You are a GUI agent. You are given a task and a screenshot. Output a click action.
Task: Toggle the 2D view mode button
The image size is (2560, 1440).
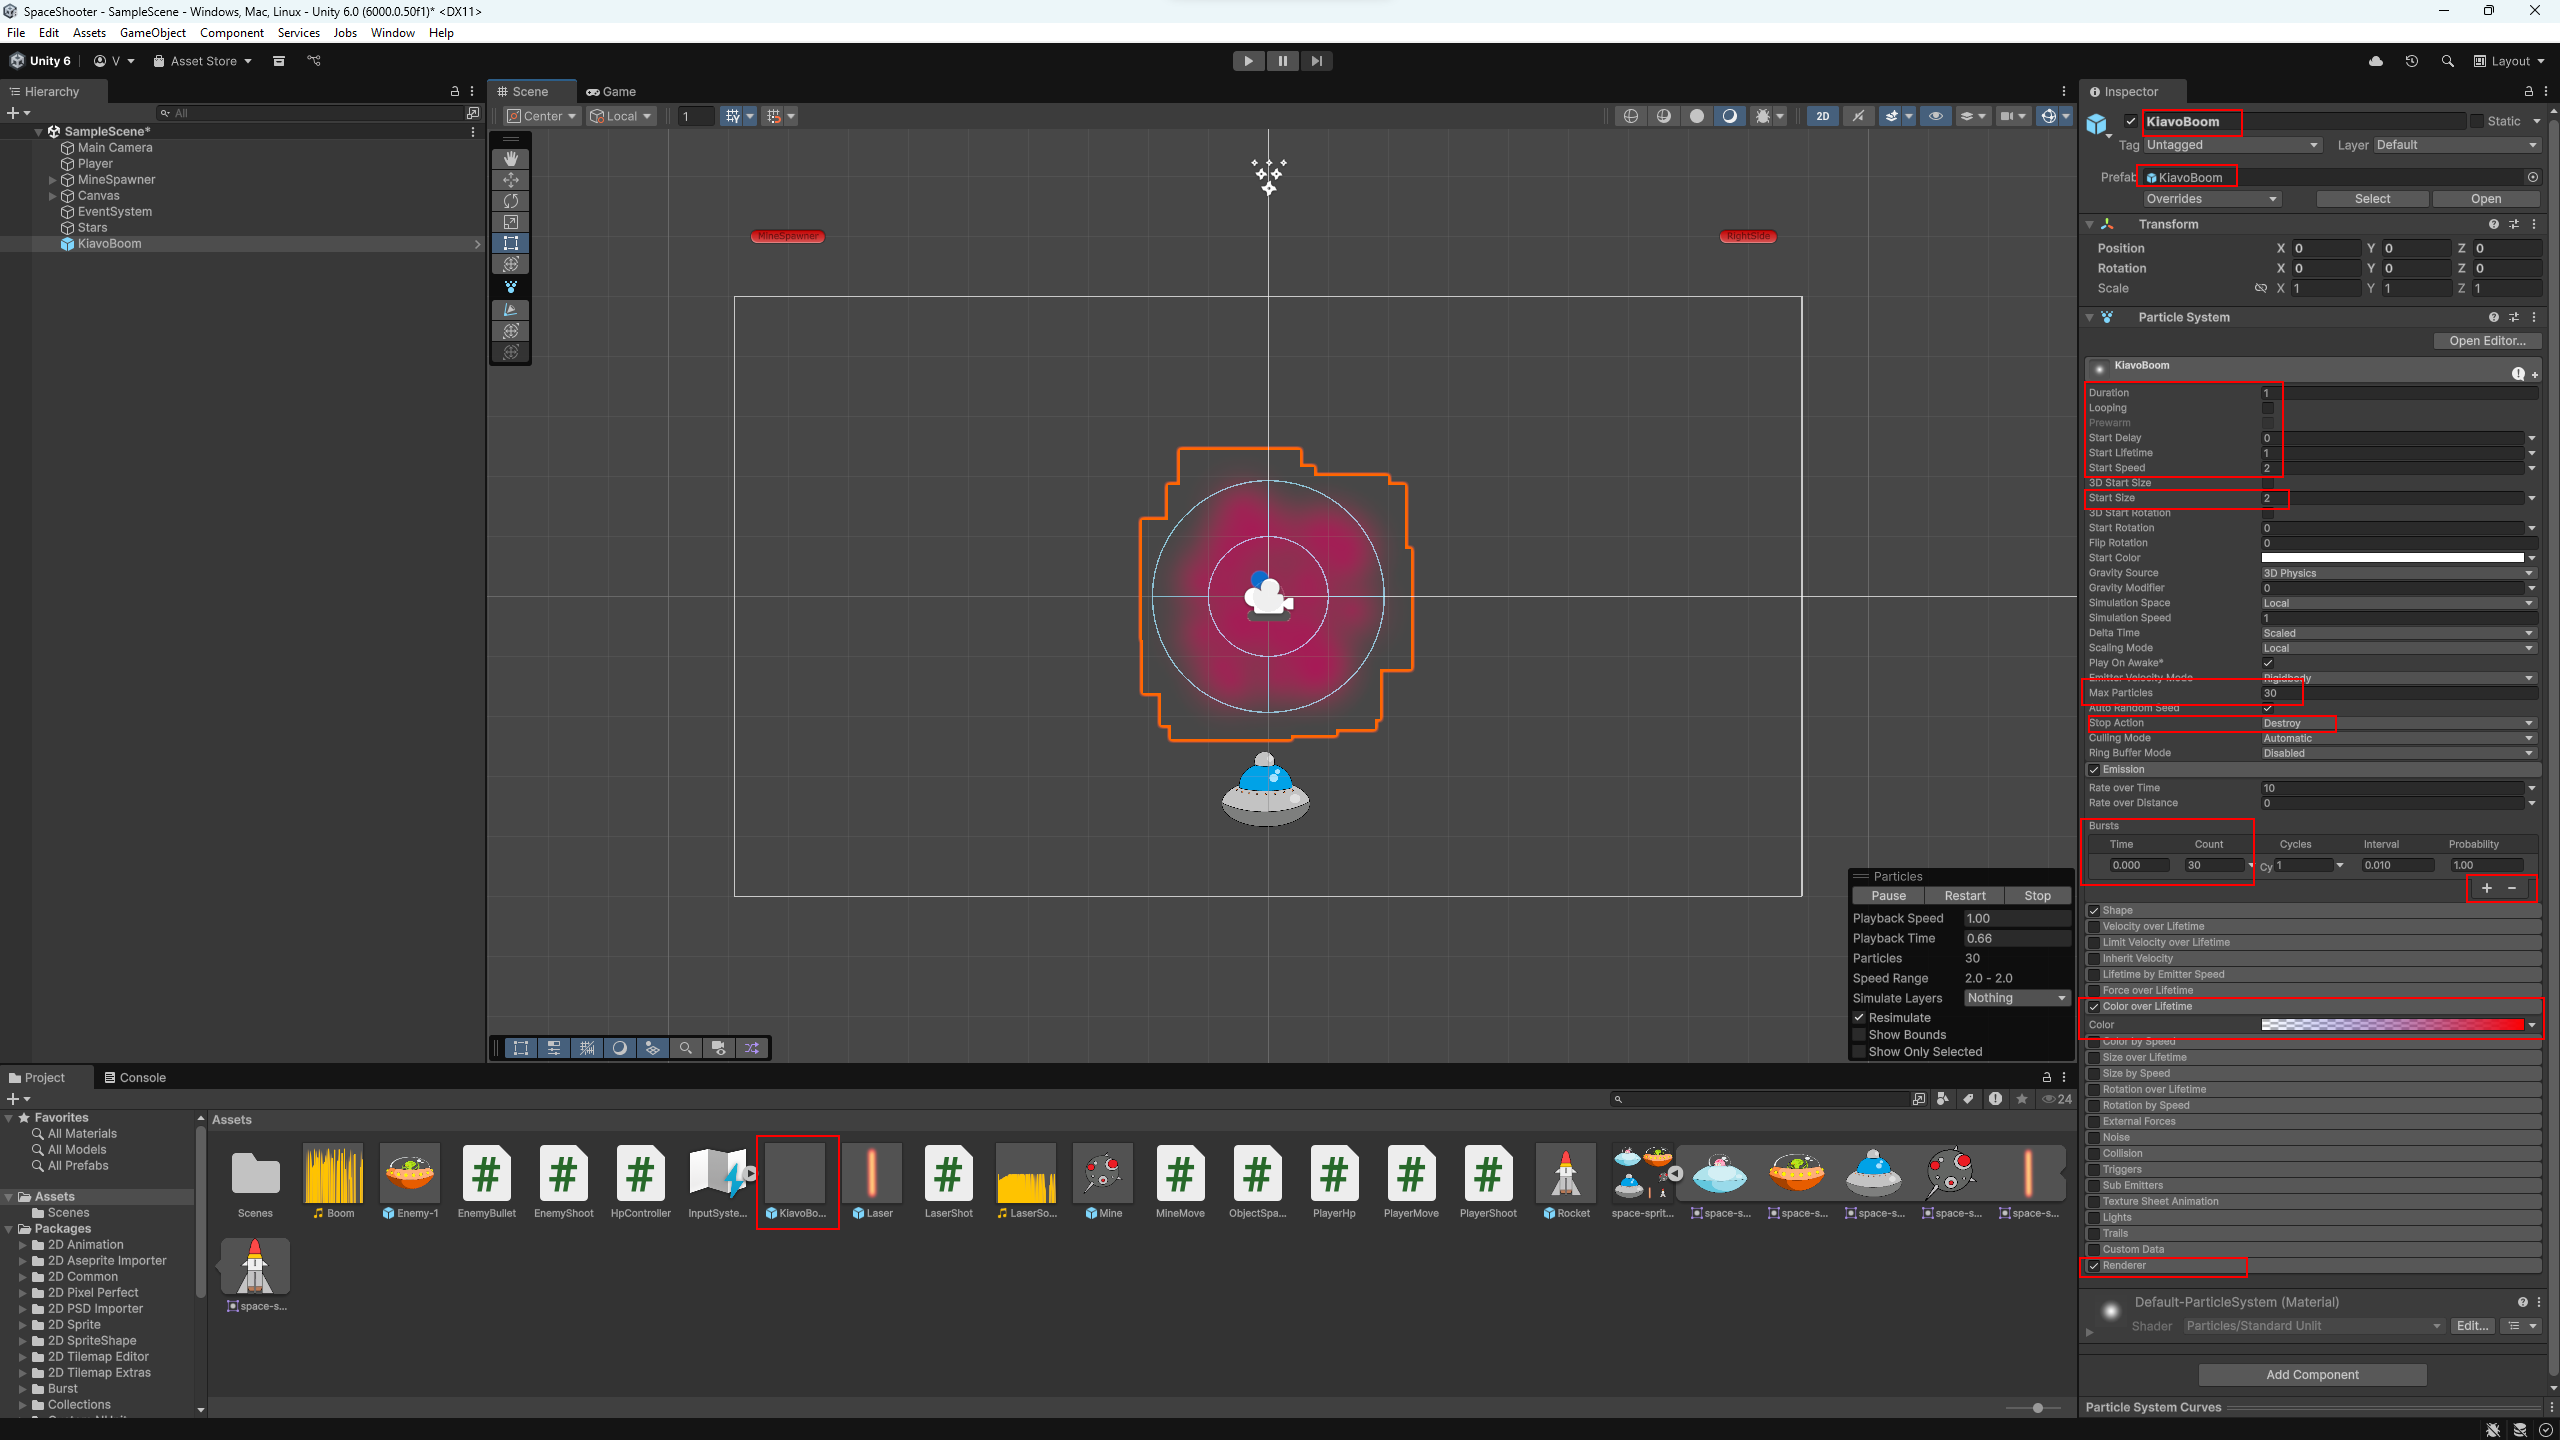pos(1823,116)
